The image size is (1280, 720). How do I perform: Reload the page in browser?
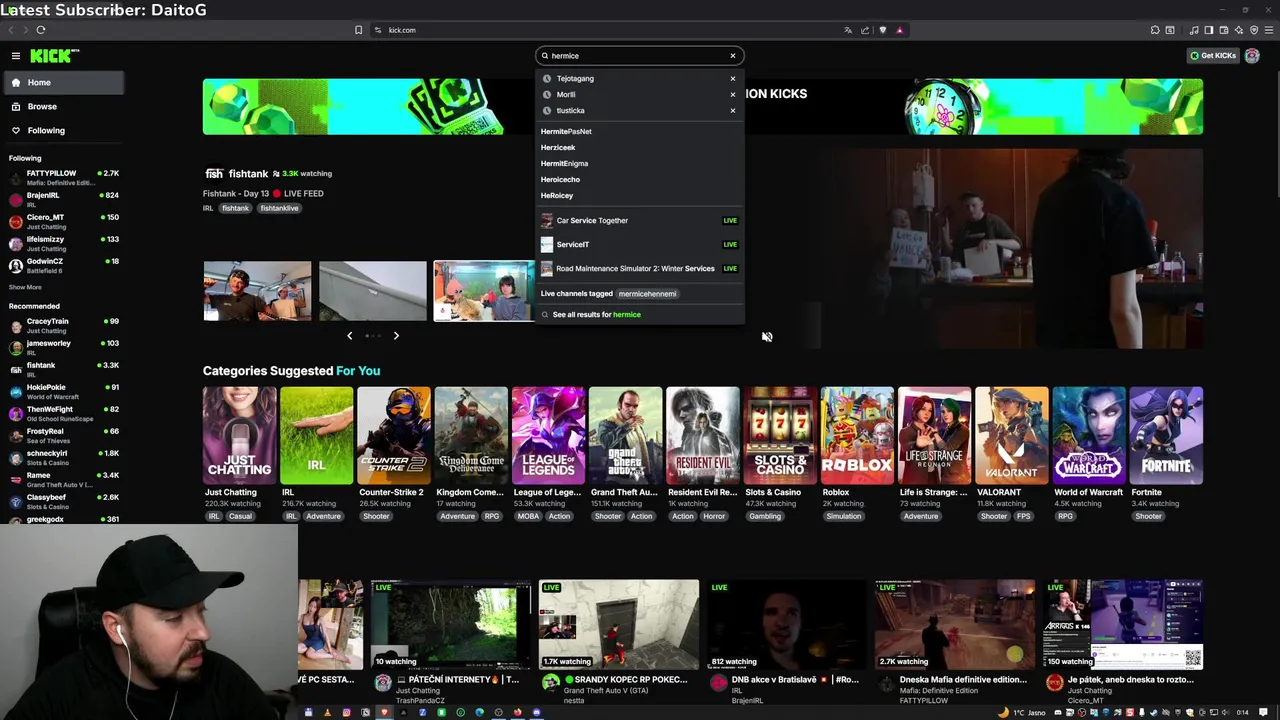point(41,30)
